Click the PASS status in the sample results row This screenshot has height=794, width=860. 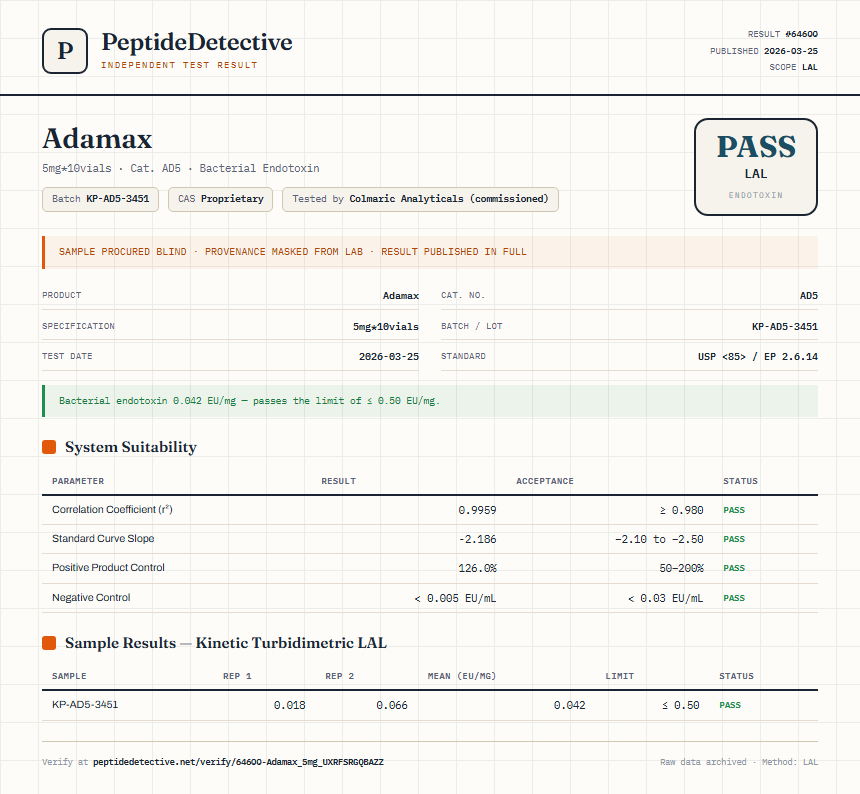coord(730,706)
